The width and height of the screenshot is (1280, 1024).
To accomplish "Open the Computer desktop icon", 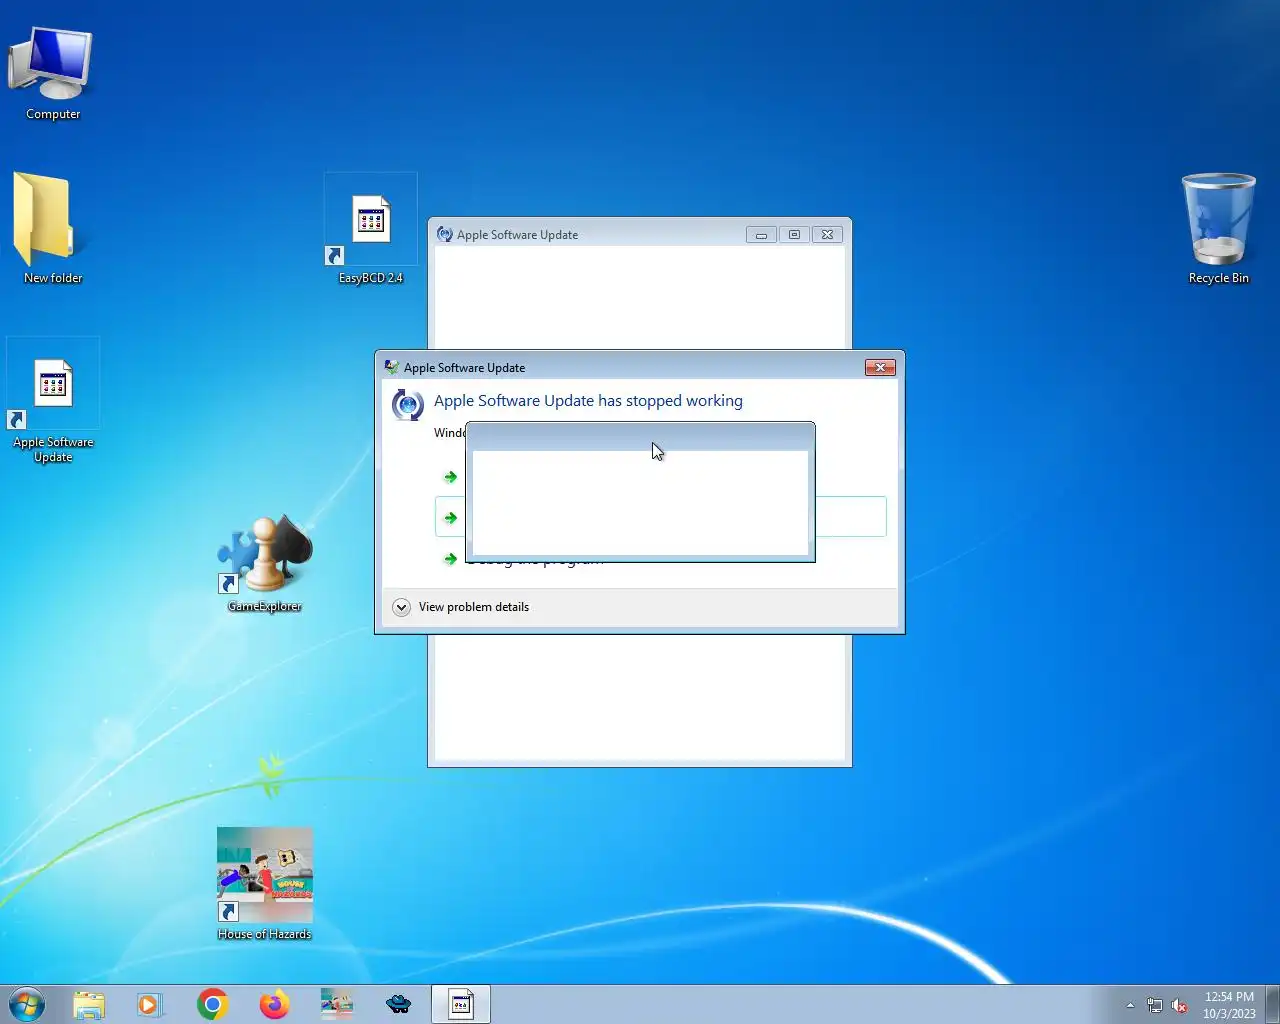I will point(52,72).
